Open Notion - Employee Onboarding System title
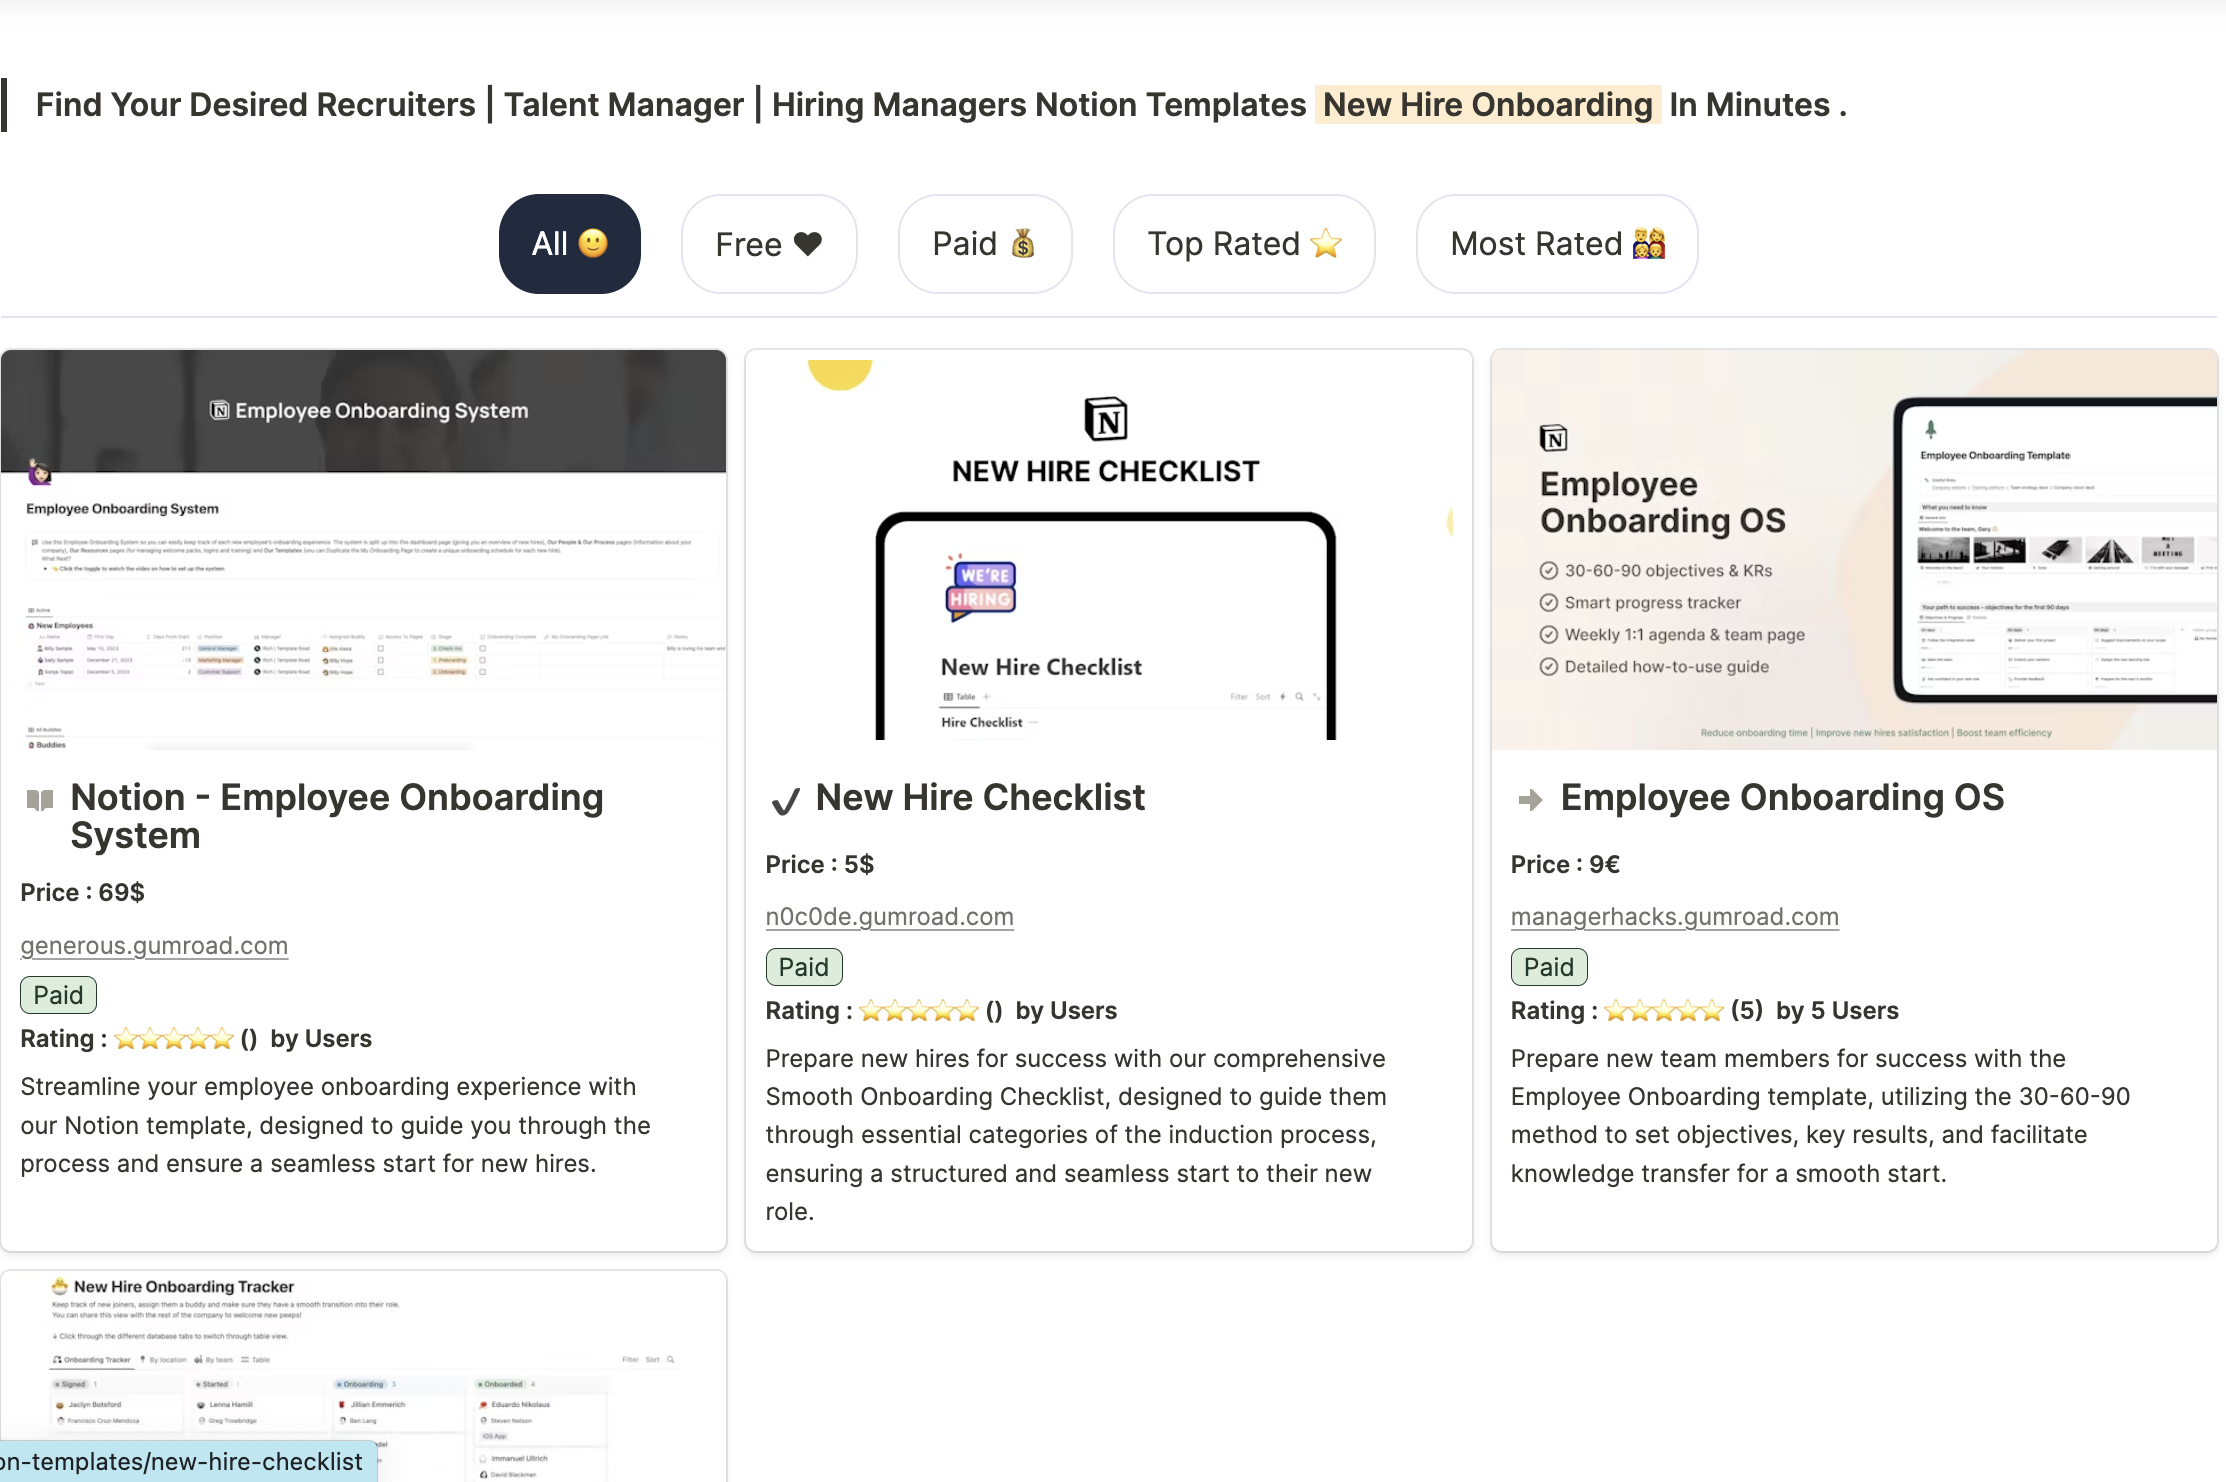Viewport: 2226px width, 1482px height. click(x=337, y=816)
